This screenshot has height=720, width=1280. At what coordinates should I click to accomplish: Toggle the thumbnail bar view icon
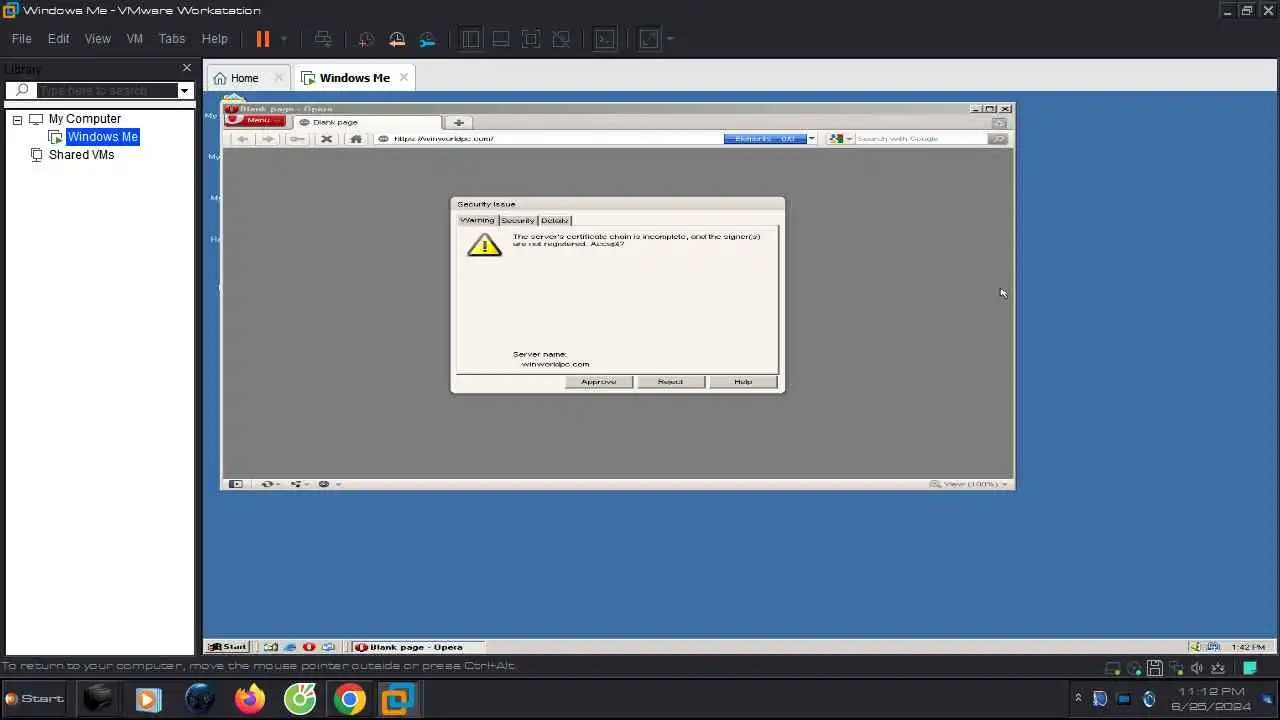coord(501,39)
